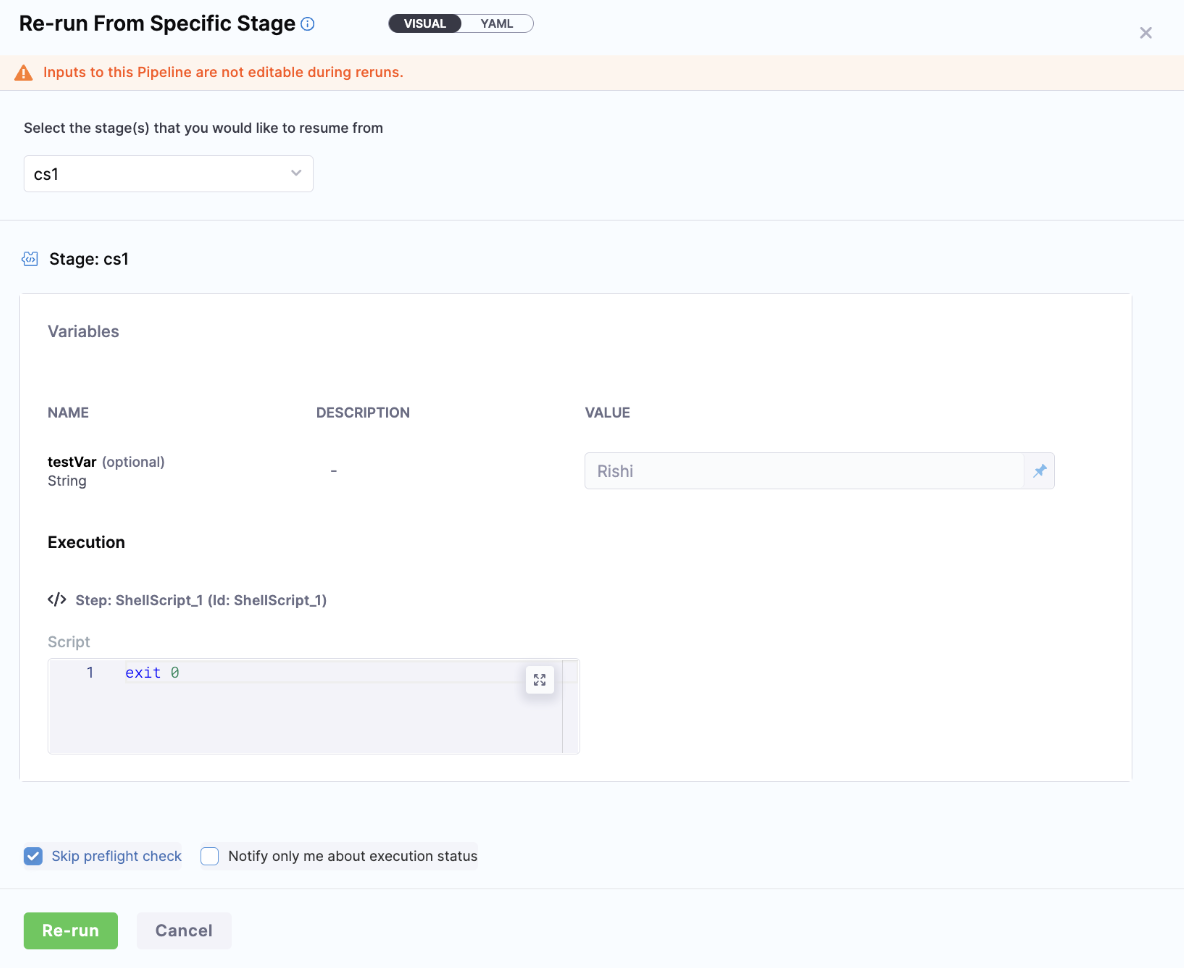The height and width of the screenshot is (968, 1184).
Task: Click the stage icon beside Stage: cs1
Action: click(30, 259)
